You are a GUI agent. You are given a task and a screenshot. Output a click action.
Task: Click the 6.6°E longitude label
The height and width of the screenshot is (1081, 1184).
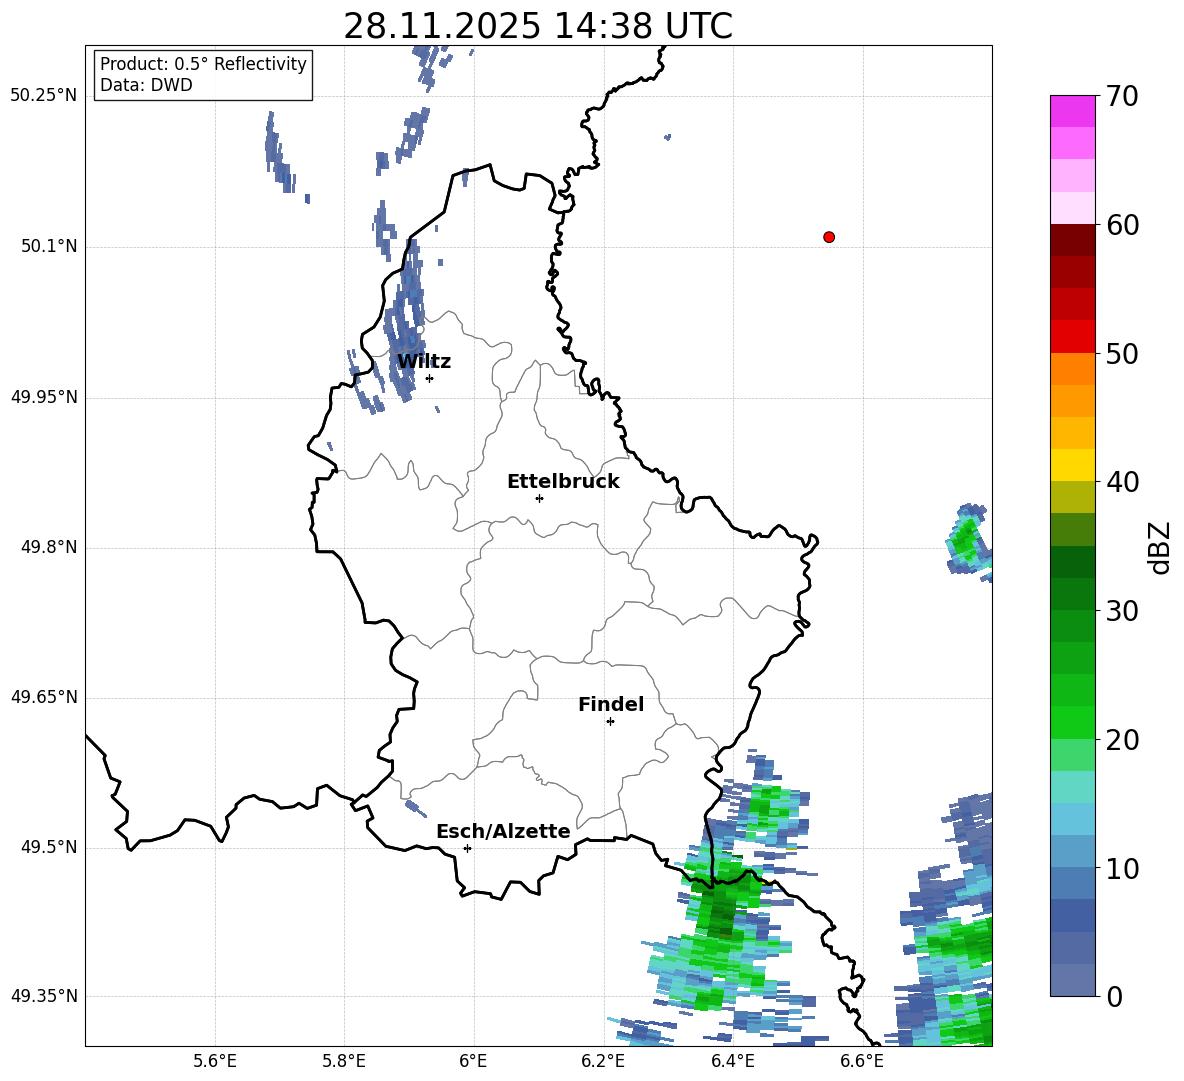point(862,1061)
